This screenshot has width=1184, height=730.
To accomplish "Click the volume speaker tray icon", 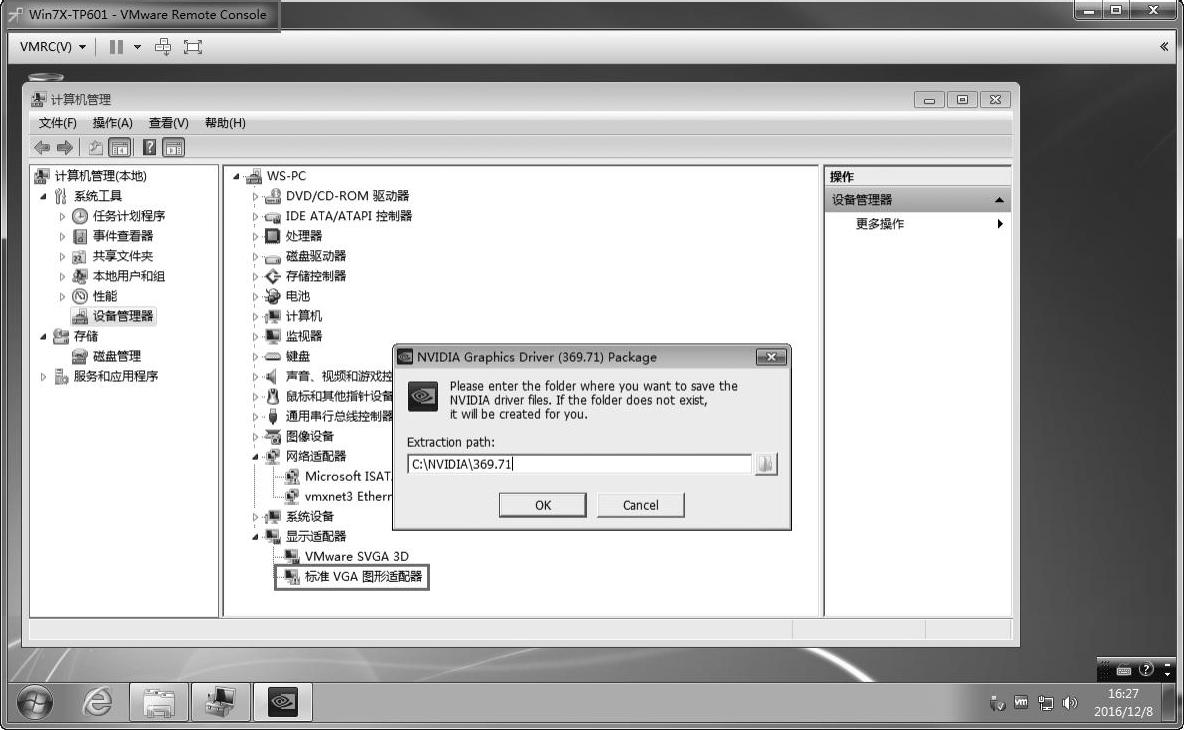I will (x=1070, y=703).
